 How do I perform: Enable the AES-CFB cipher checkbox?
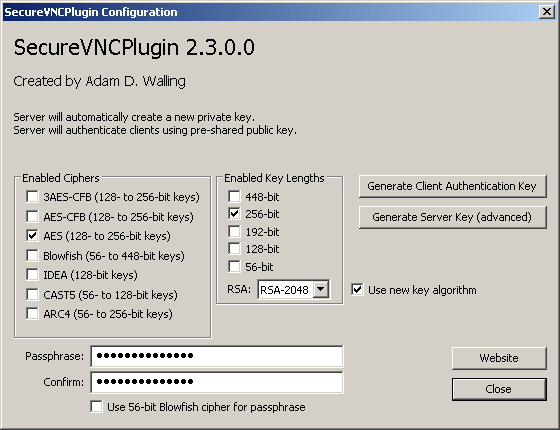click(32, 216)
